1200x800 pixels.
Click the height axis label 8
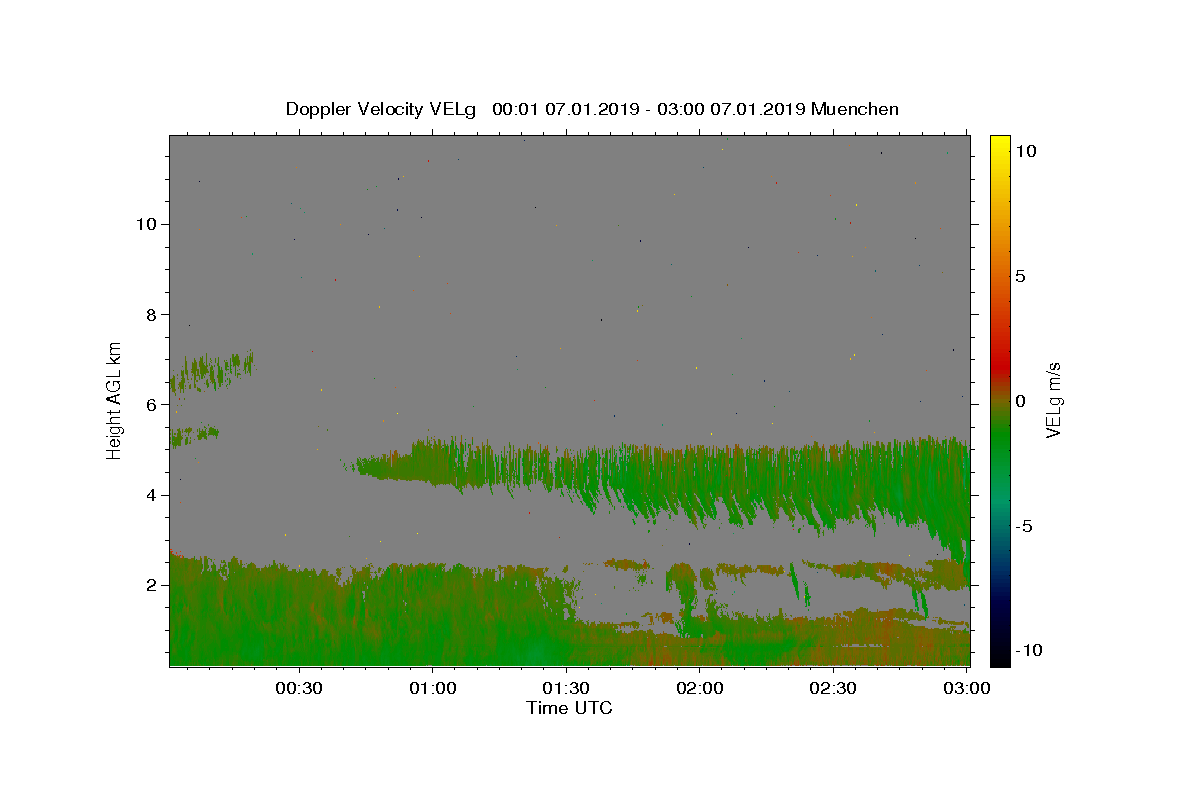tap(150, 315)
